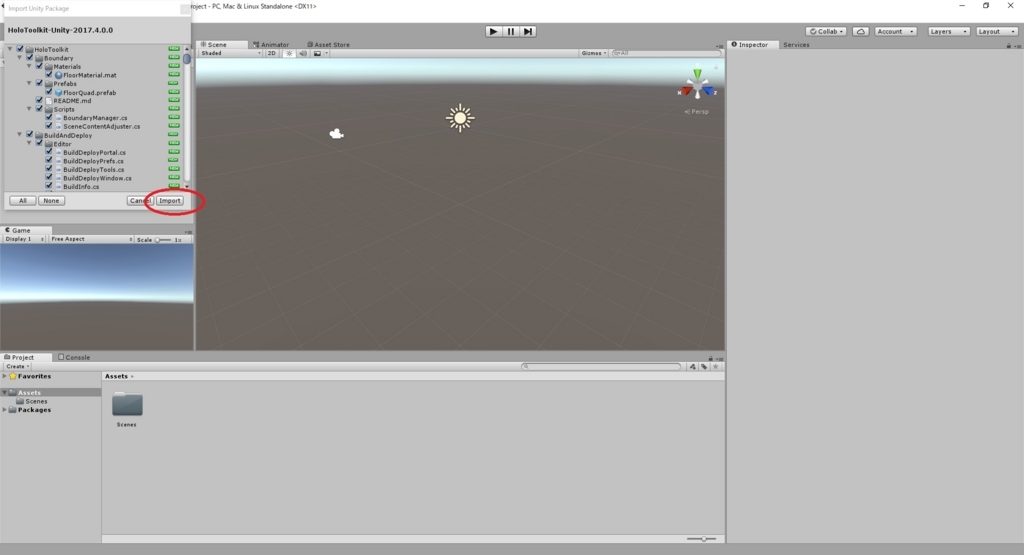The width and height of the screenshot is (1024, 555).
Task: Adjust the asset icon size slider
Action: coord(701,539)
